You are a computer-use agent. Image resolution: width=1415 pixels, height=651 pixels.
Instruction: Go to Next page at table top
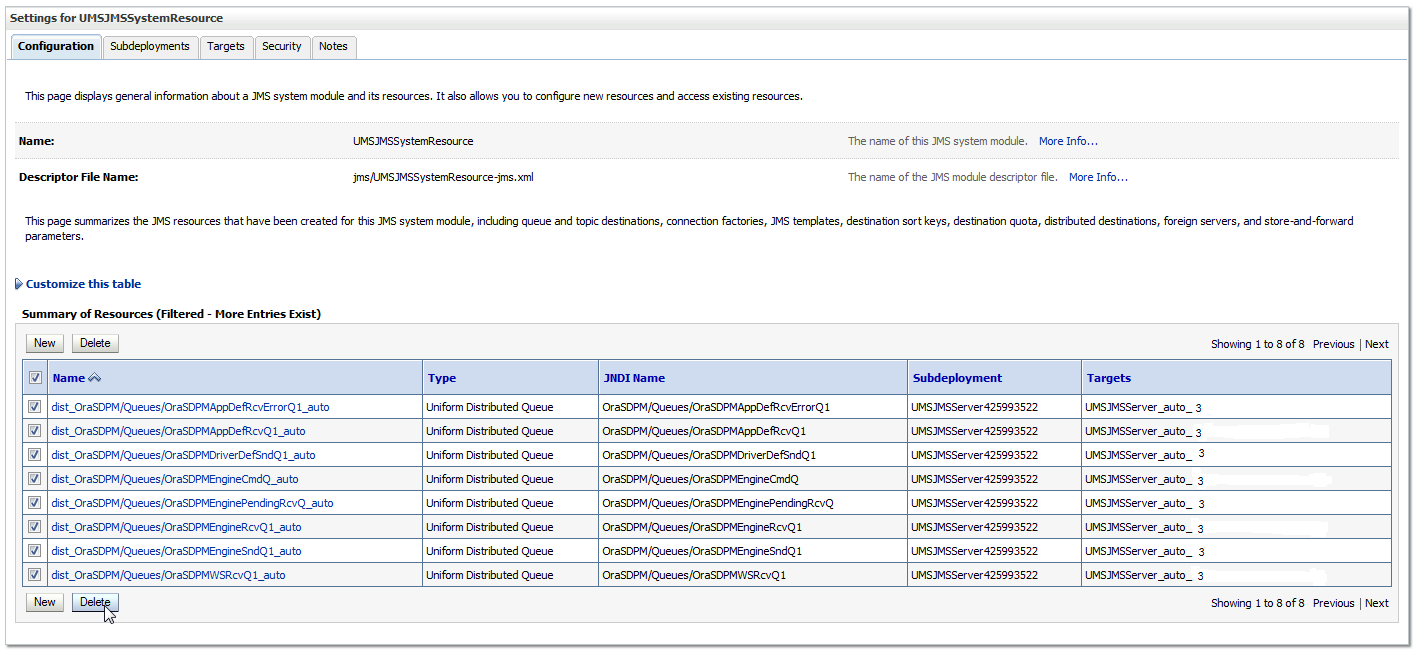click(1377, 344)
